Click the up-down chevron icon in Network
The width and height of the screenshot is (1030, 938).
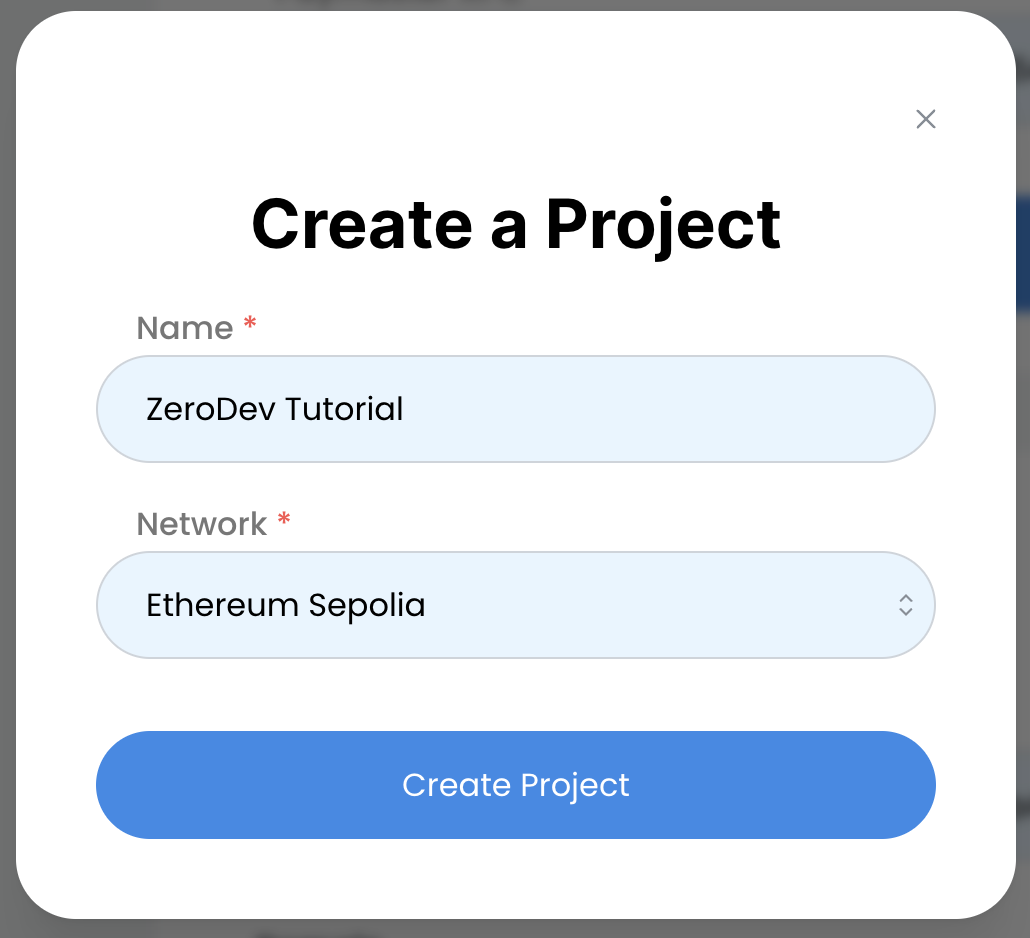[x=905, y=605]
